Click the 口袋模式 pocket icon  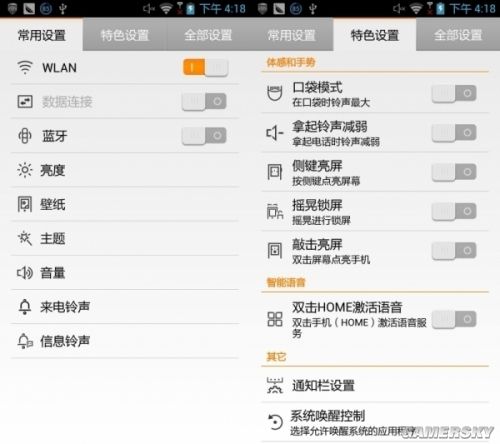click(275, 93)
